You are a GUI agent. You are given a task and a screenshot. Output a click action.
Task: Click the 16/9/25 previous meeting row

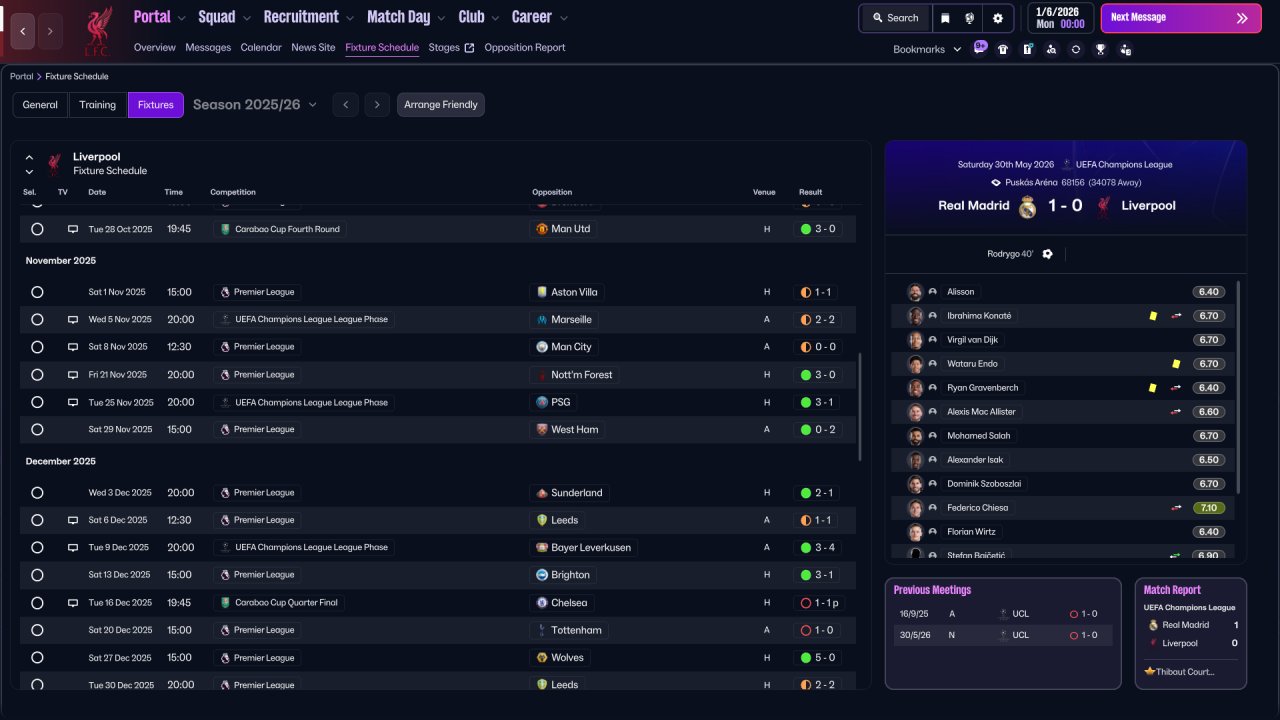(1003, 614)
